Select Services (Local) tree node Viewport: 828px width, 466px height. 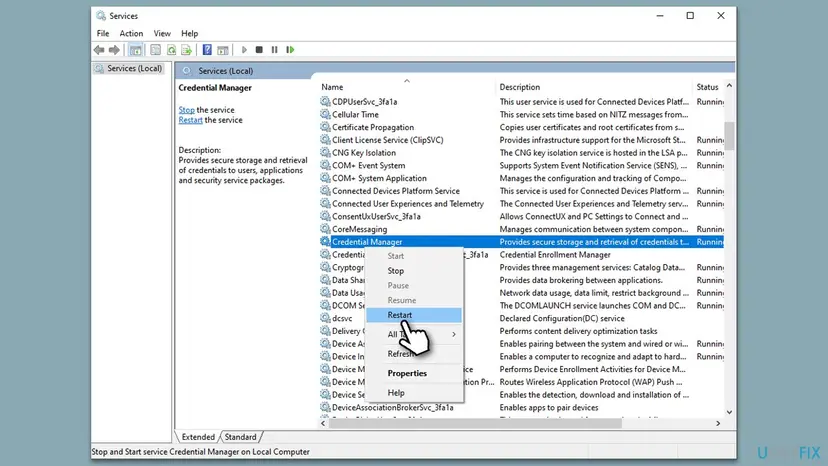coord(135,68)
